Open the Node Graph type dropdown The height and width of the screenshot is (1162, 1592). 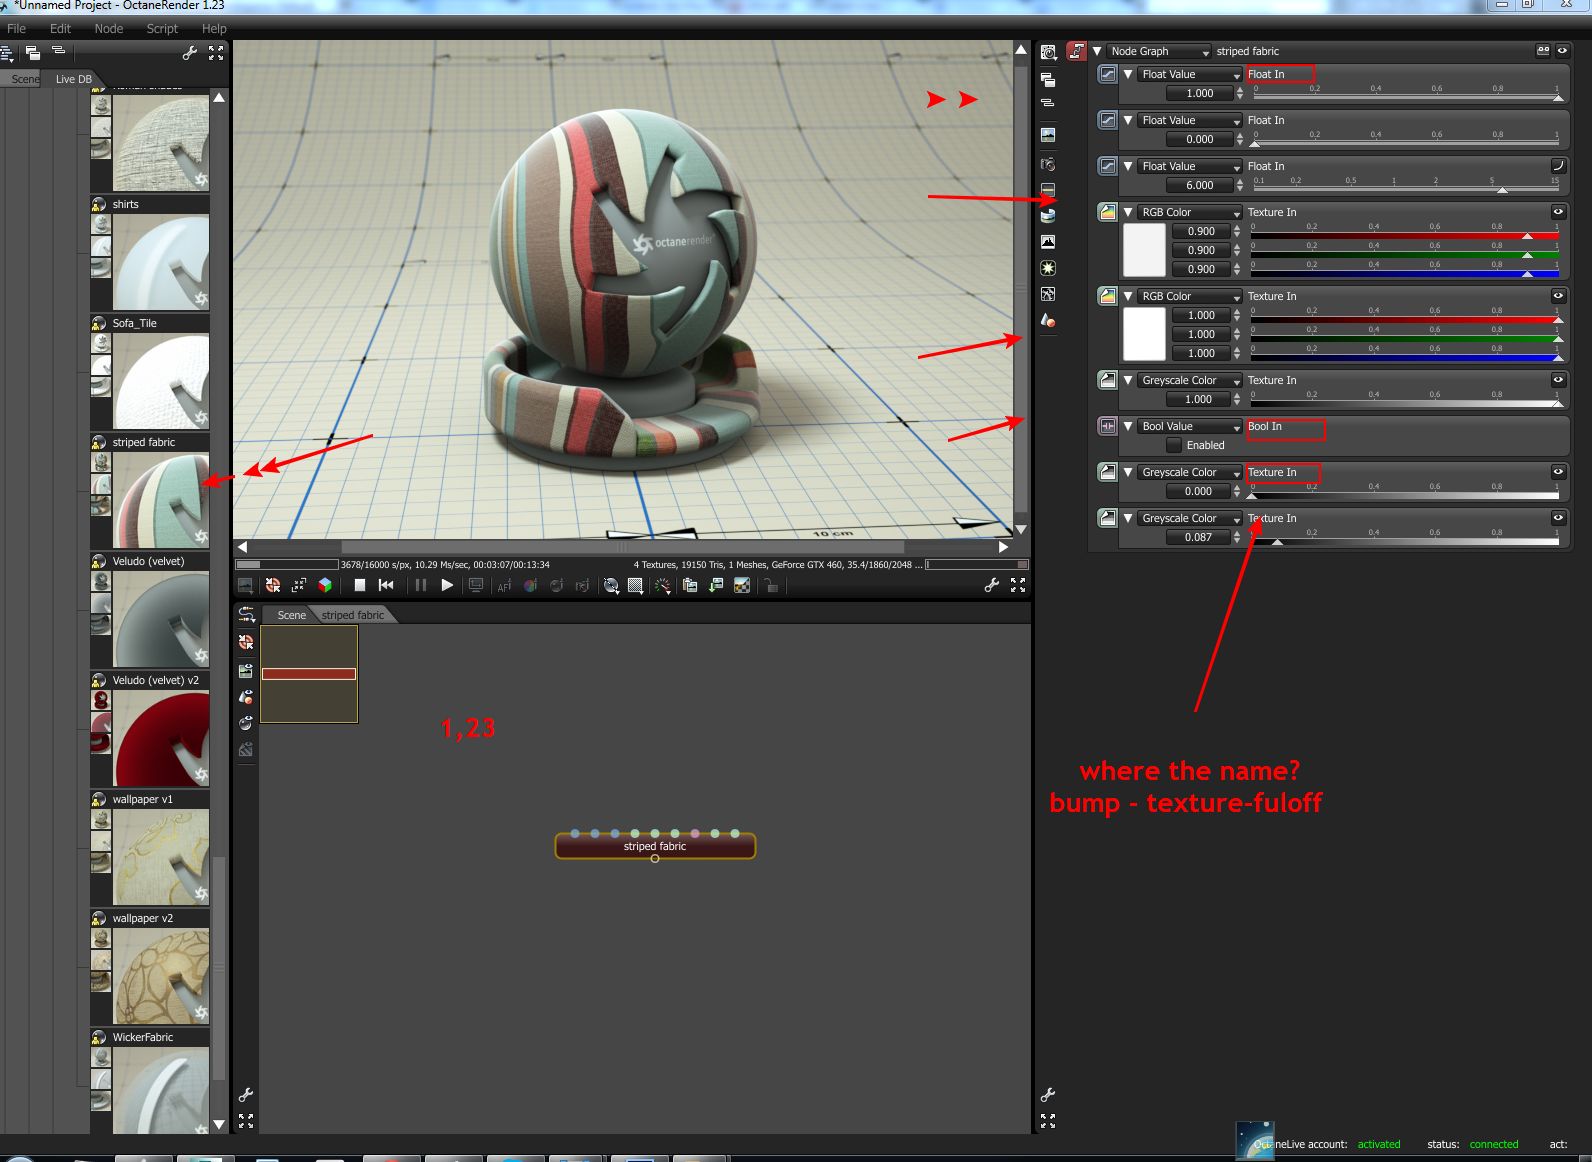pyautogui.click(x=1159, y=51)
